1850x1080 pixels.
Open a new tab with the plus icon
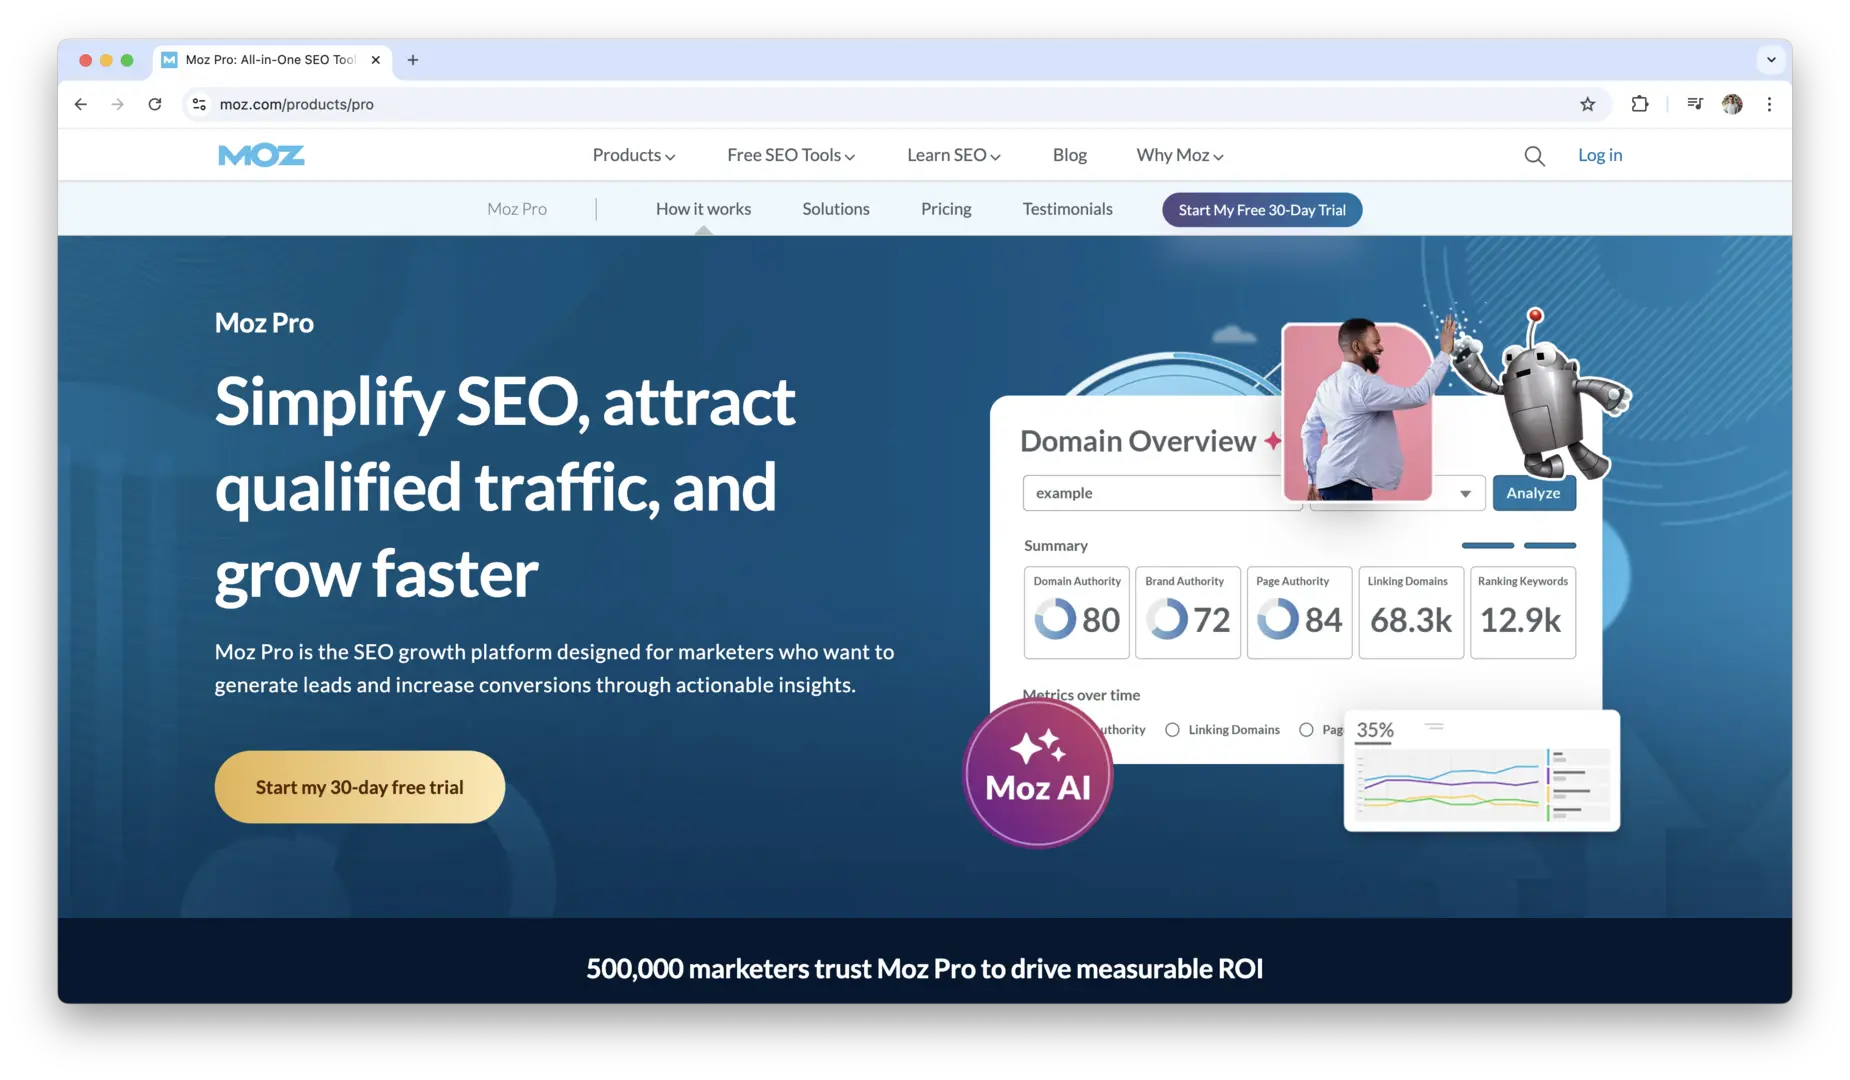tap(413, 60)
